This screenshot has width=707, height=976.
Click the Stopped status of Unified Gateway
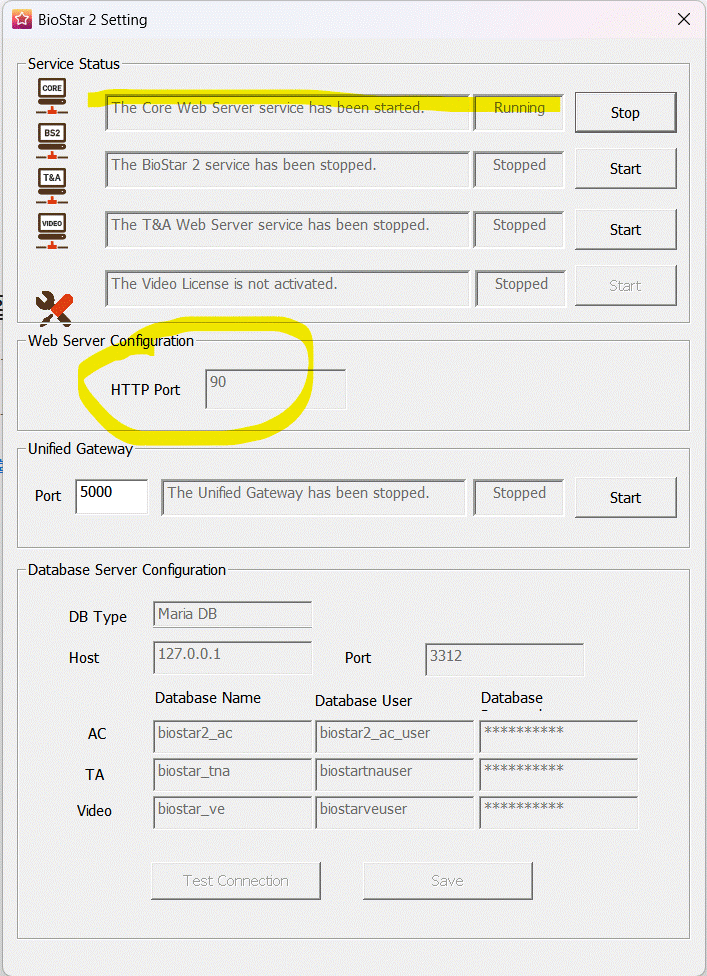point(519,497)
